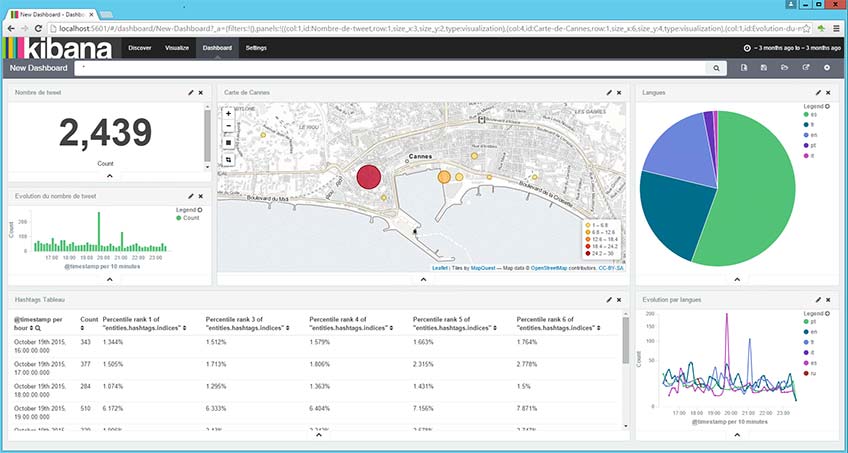Edit the Langues pie chart panel
Viewport: 848px width, 453px height.
(818, 93)
